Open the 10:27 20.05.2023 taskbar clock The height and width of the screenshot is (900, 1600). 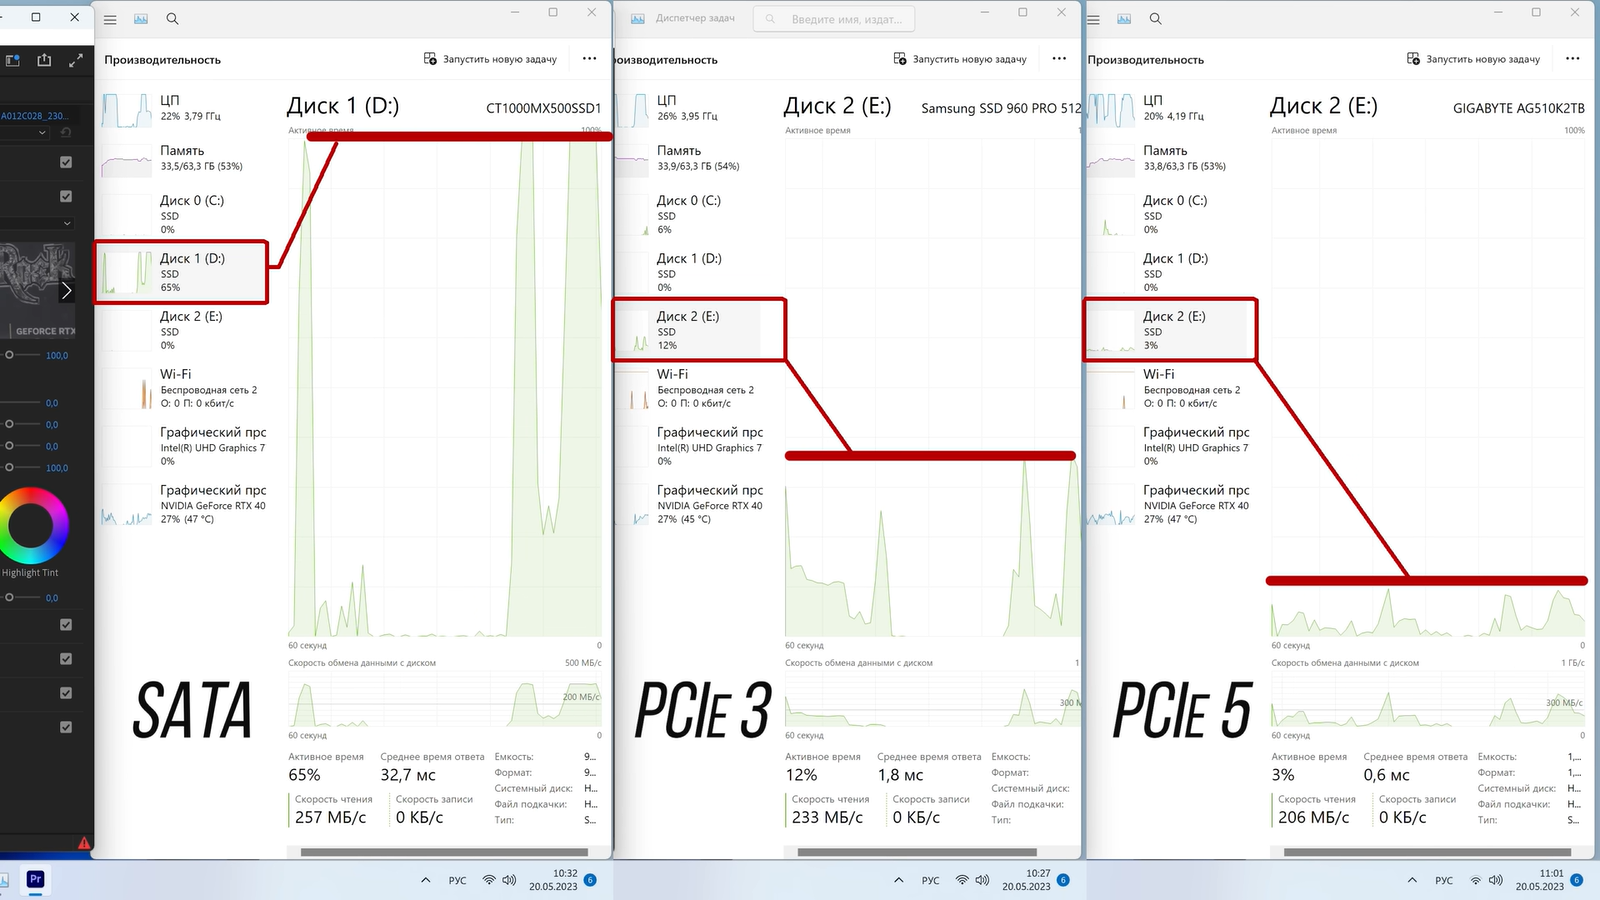pyautogui.click(x=1026, y=880)
